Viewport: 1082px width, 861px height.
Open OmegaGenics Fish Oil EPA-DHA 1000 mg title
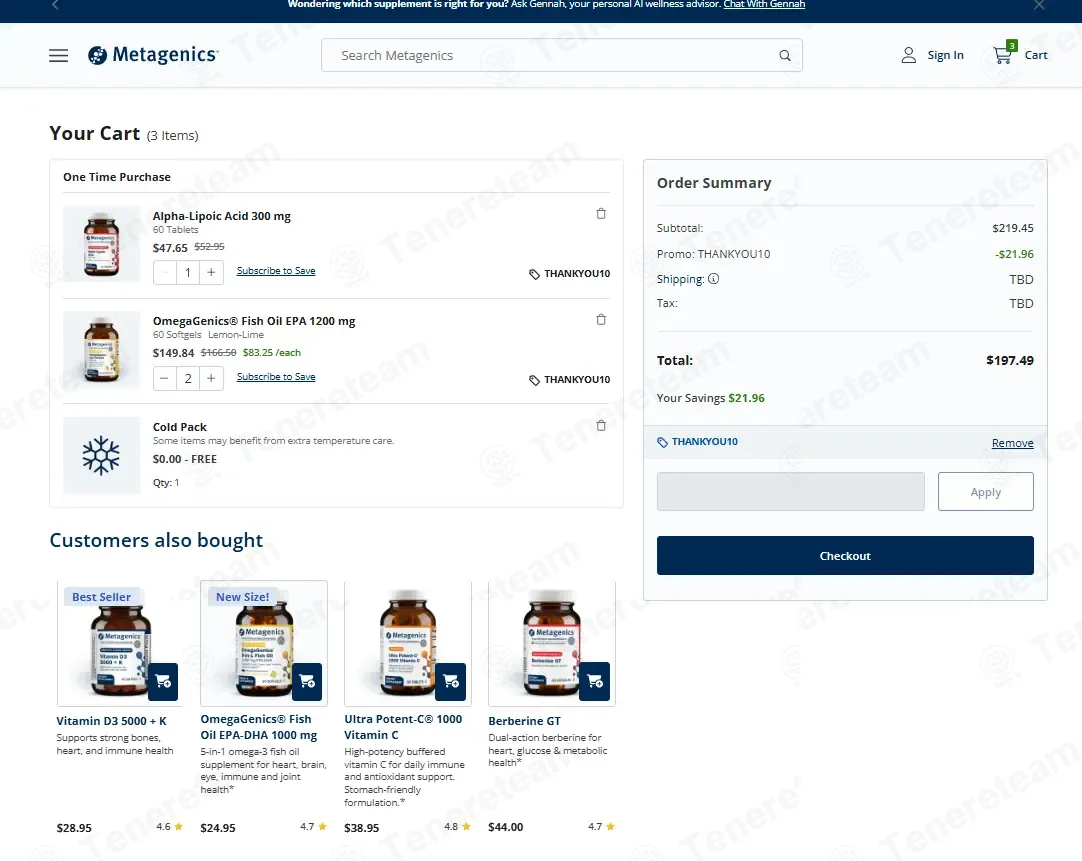pyautogui.click(x=259, y=726)
